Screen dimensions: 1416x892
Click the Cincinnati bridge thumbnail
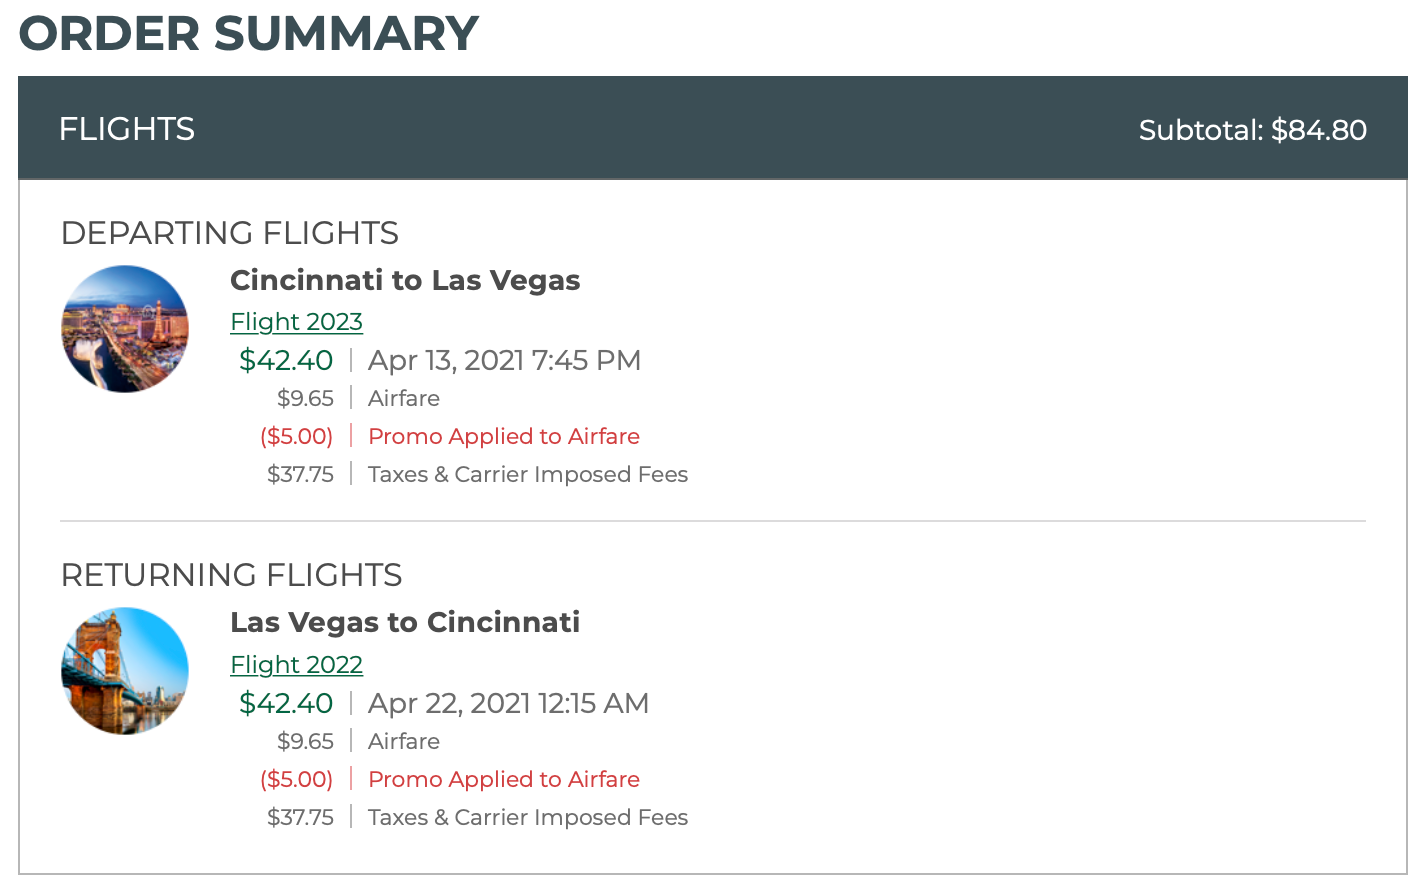coord(124,670)
